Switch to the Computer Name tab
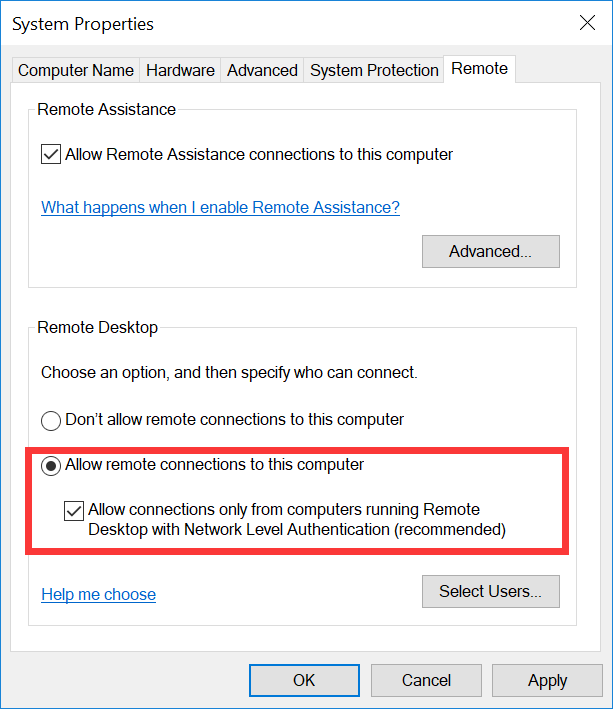 pyautogui.click(x=76, y=70)
